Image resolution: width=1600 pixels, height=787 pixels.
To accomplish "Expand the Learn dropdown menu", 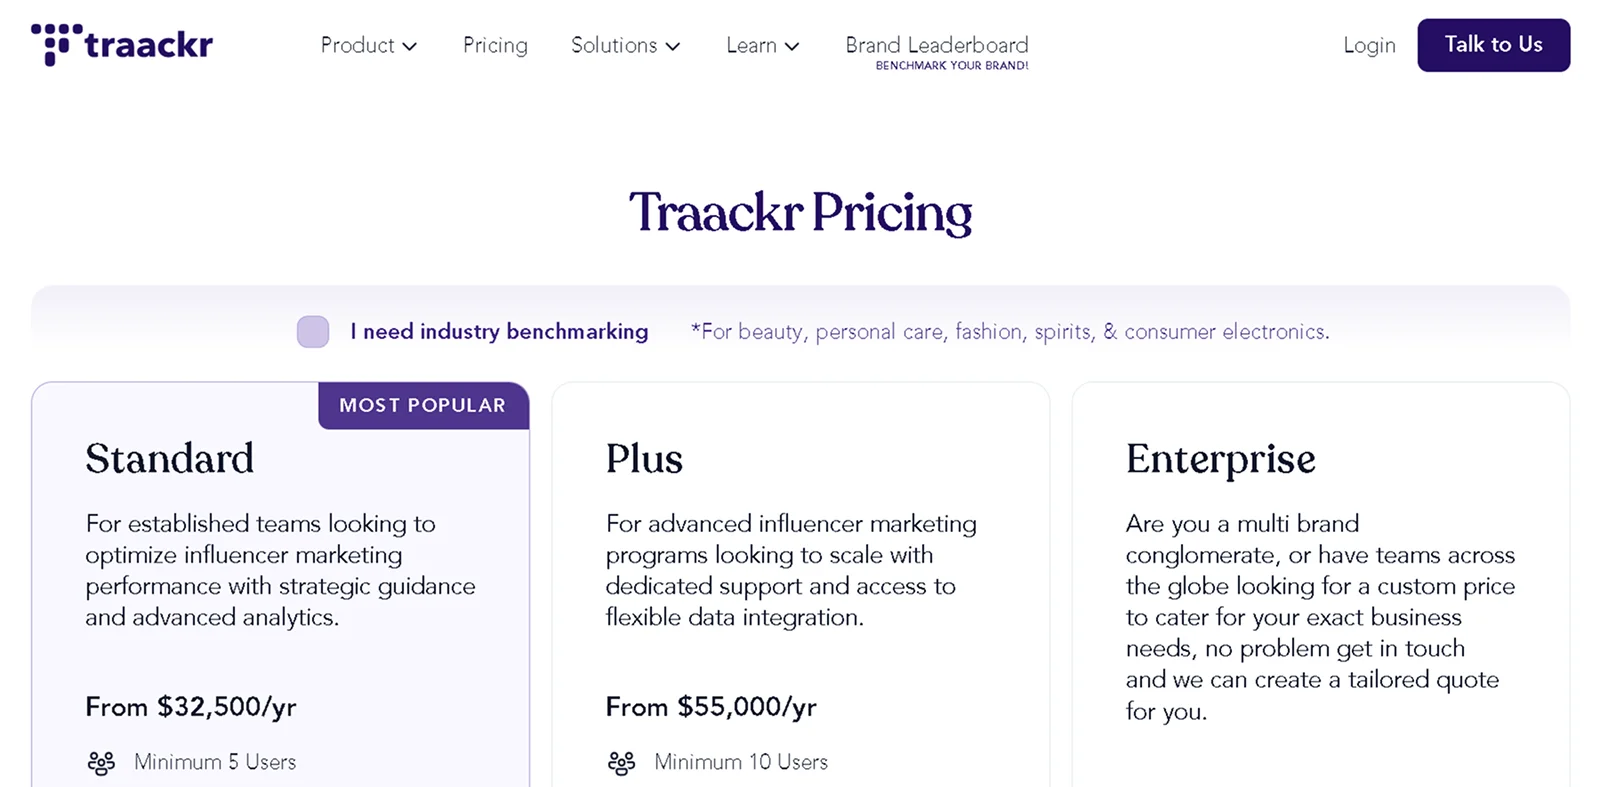I will tap(762, 45).
